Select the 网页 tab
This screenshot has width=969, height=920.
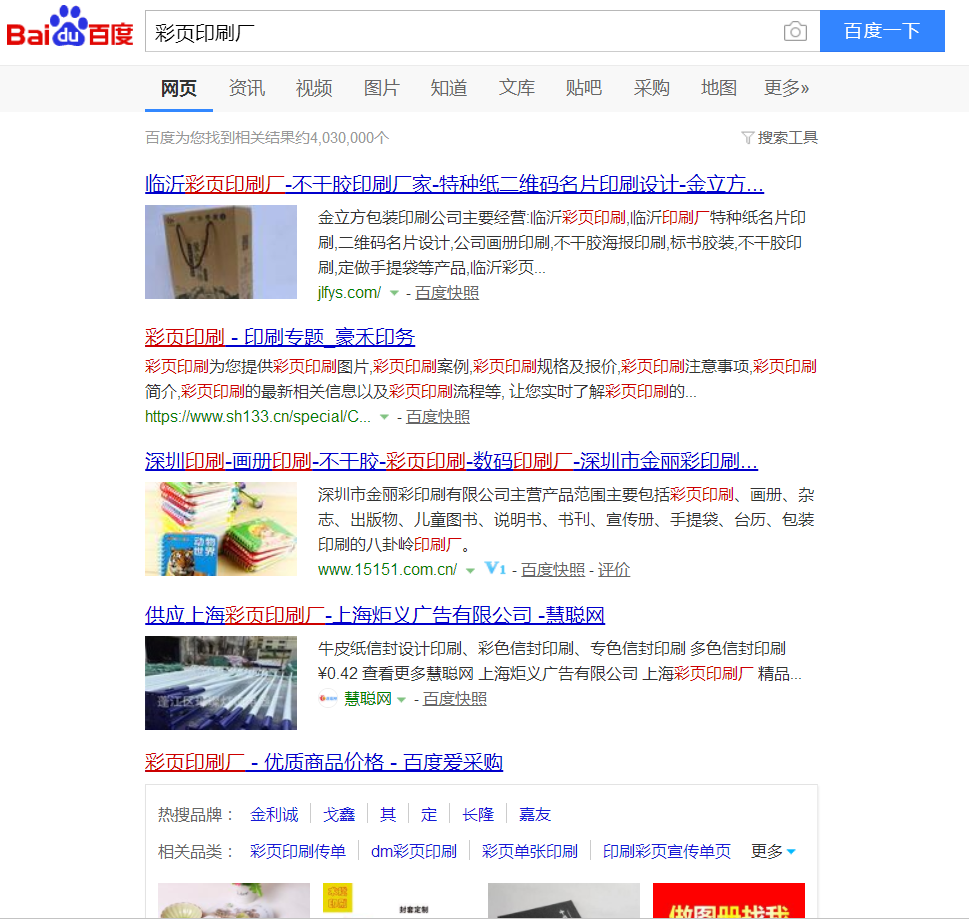click(179, 88)
